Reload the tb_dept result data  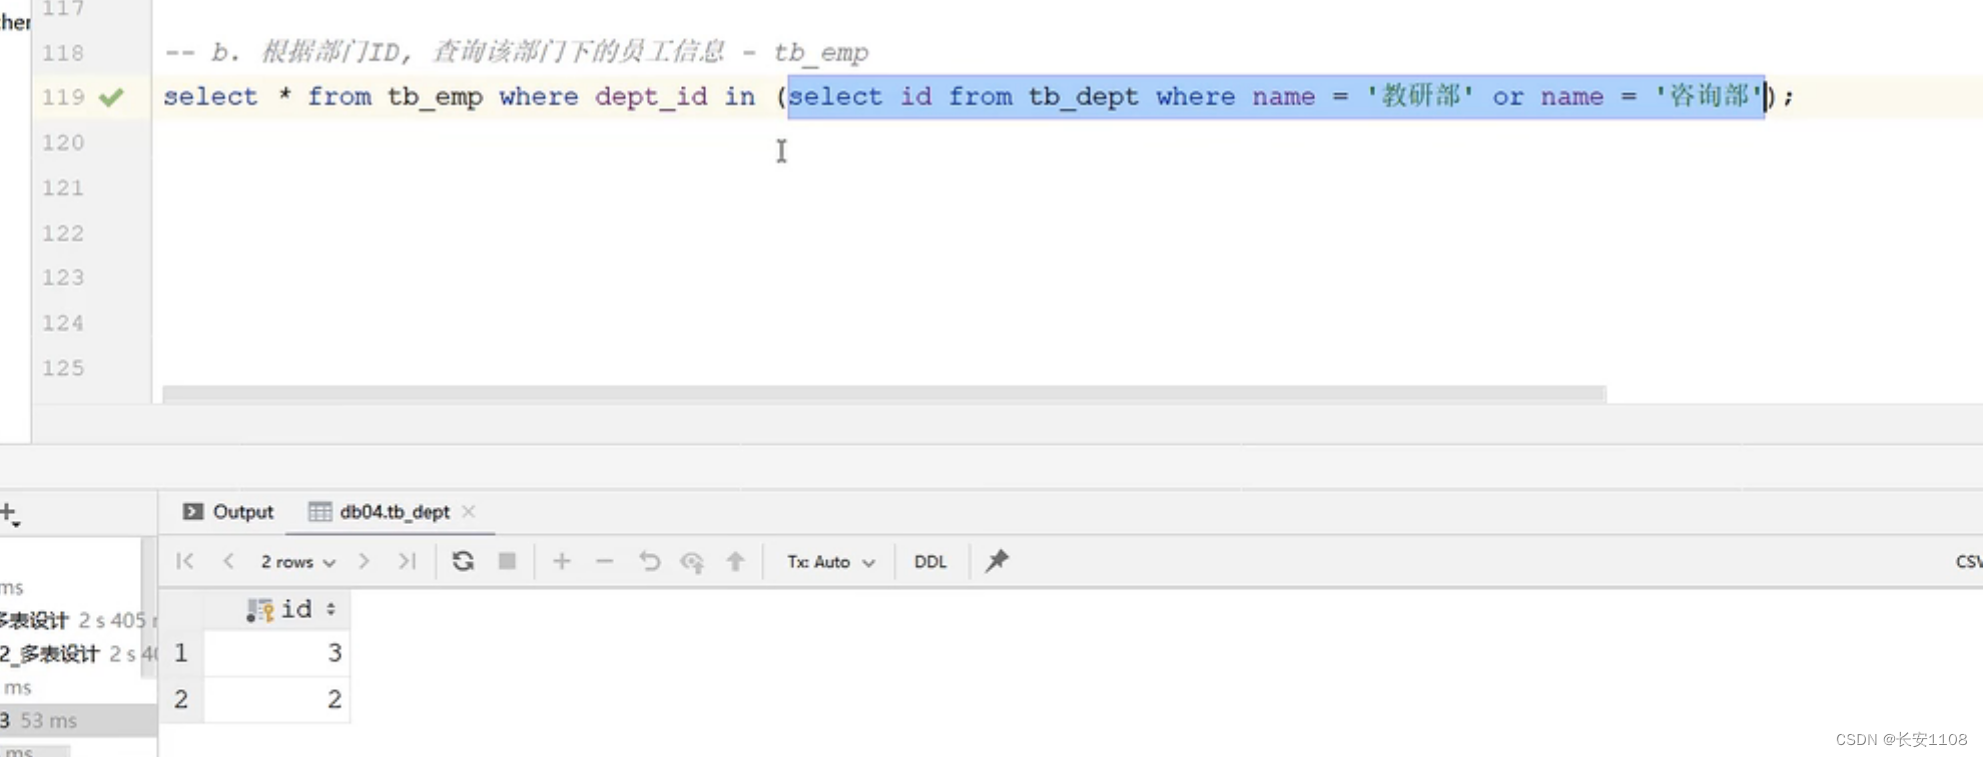coord(462,561)
